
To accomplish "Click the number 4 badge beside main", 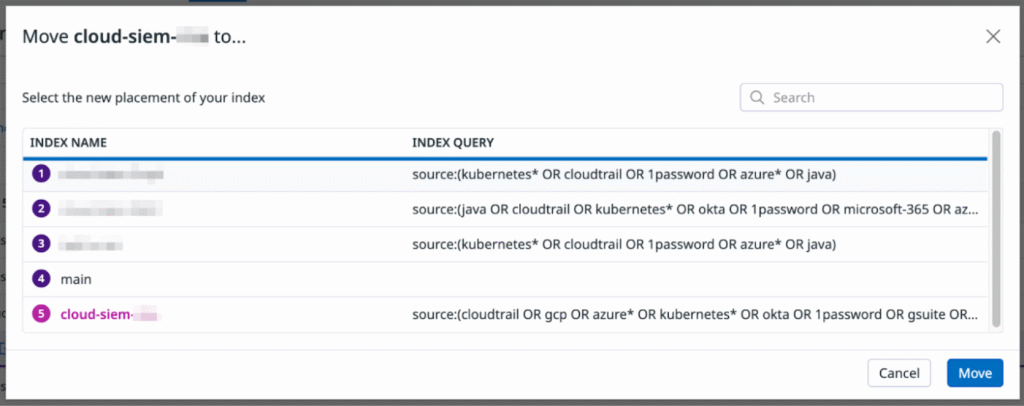I will click(41, 279).
